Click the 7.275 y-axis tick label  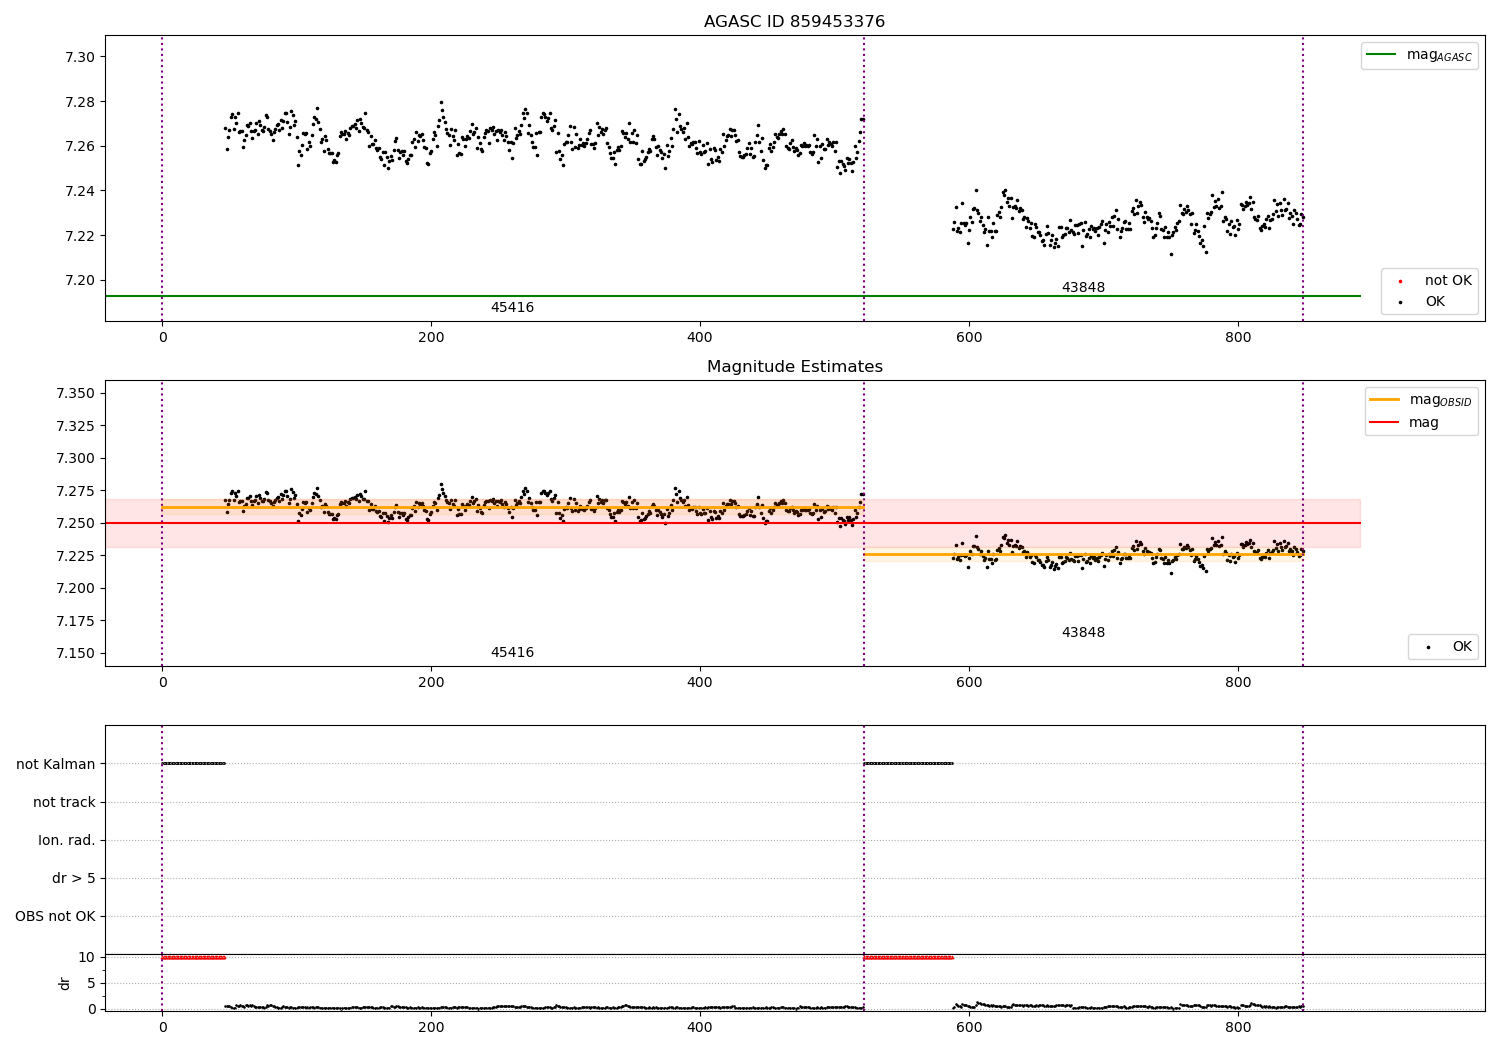coord(75,491)
